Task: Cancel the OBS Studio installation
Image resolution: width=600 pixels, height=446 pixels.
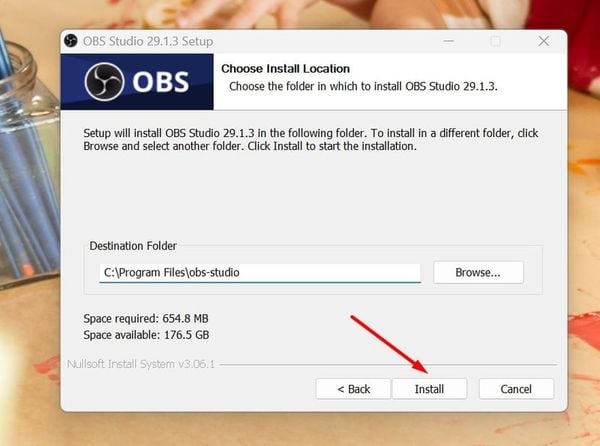Action: pos(516,389)
